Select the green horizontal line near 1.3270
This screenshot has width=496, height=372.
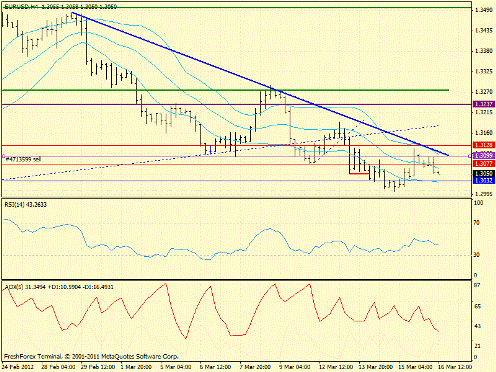(225, 90)
